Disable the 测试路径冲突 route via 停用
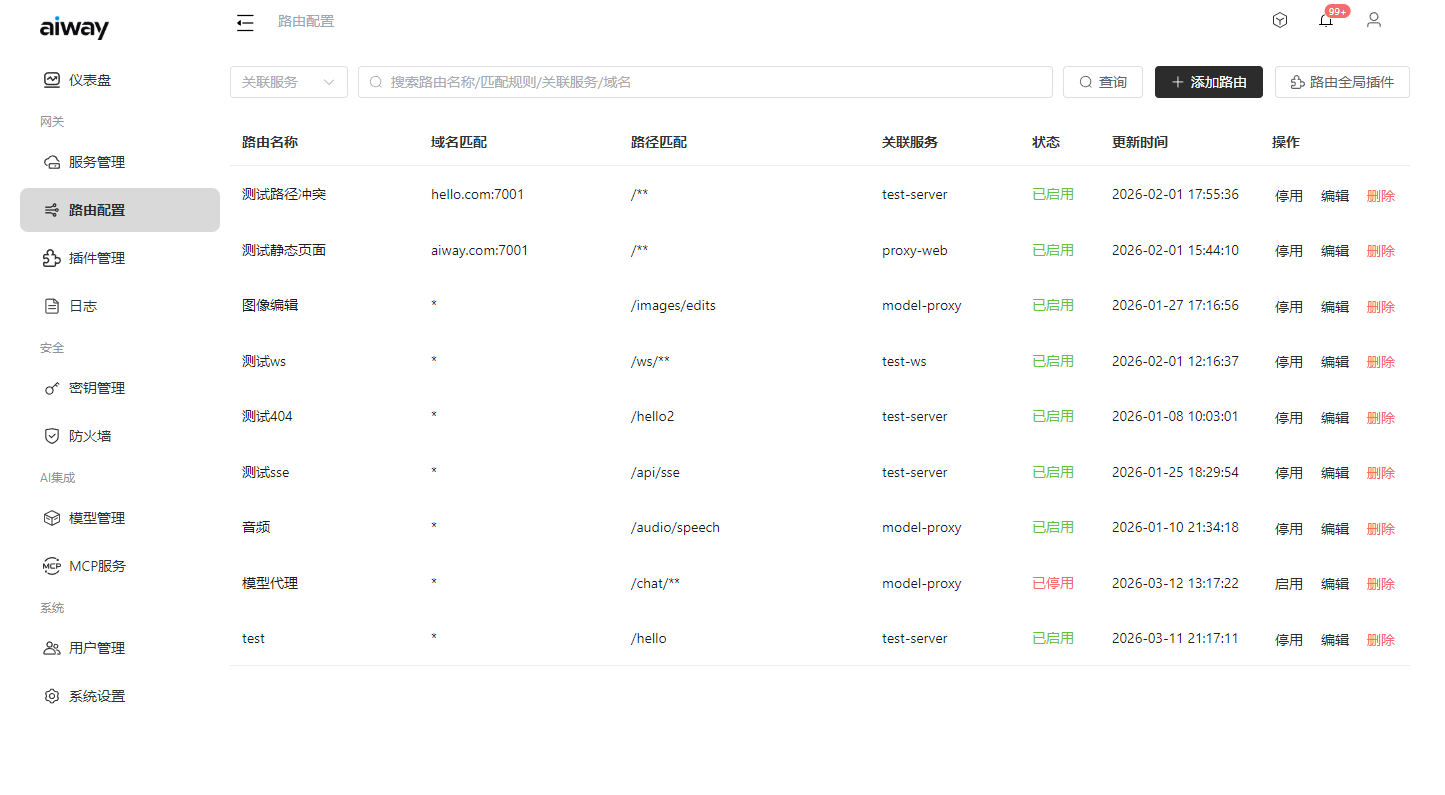Image resolution: width=1445 pixels, height=795 pixels. pos(1288,196)
